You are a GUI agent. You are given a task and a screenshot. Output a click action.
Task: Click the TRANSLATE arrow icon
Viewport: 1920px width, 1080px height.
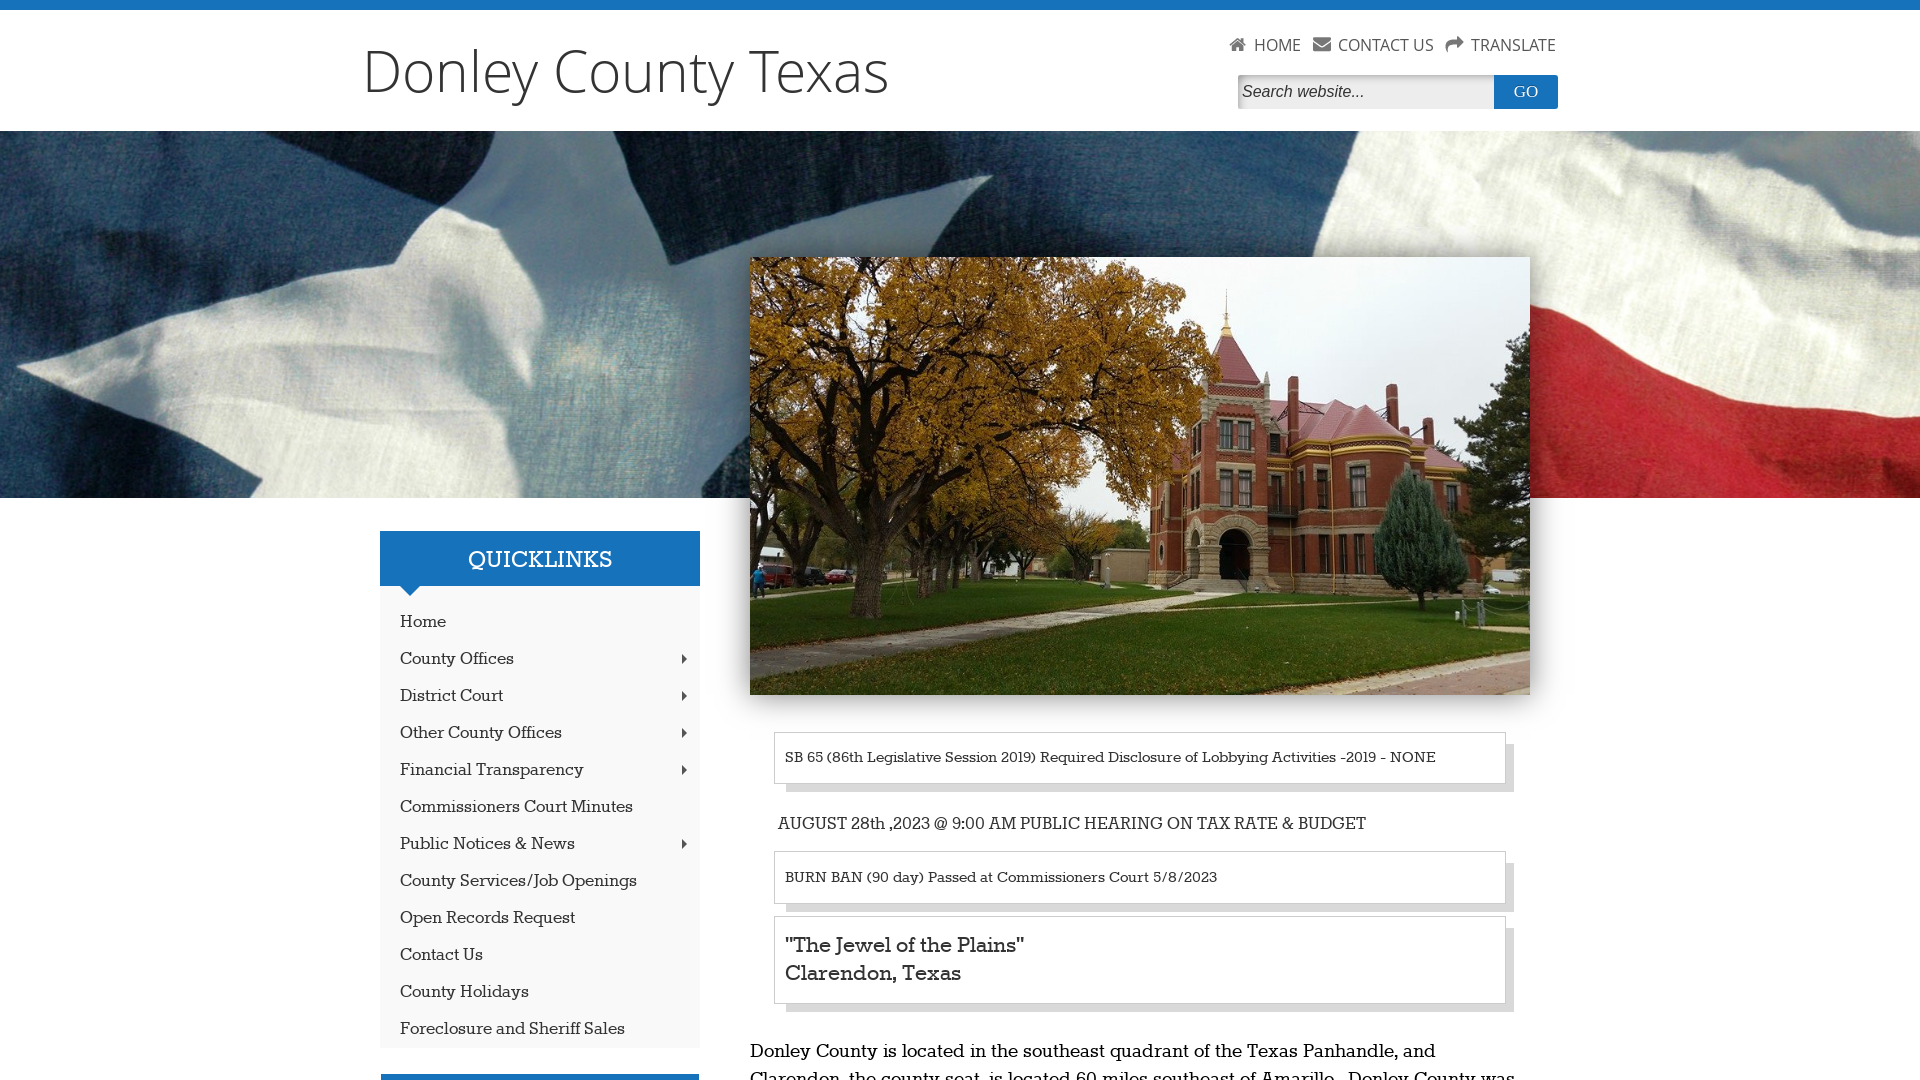1453,44
